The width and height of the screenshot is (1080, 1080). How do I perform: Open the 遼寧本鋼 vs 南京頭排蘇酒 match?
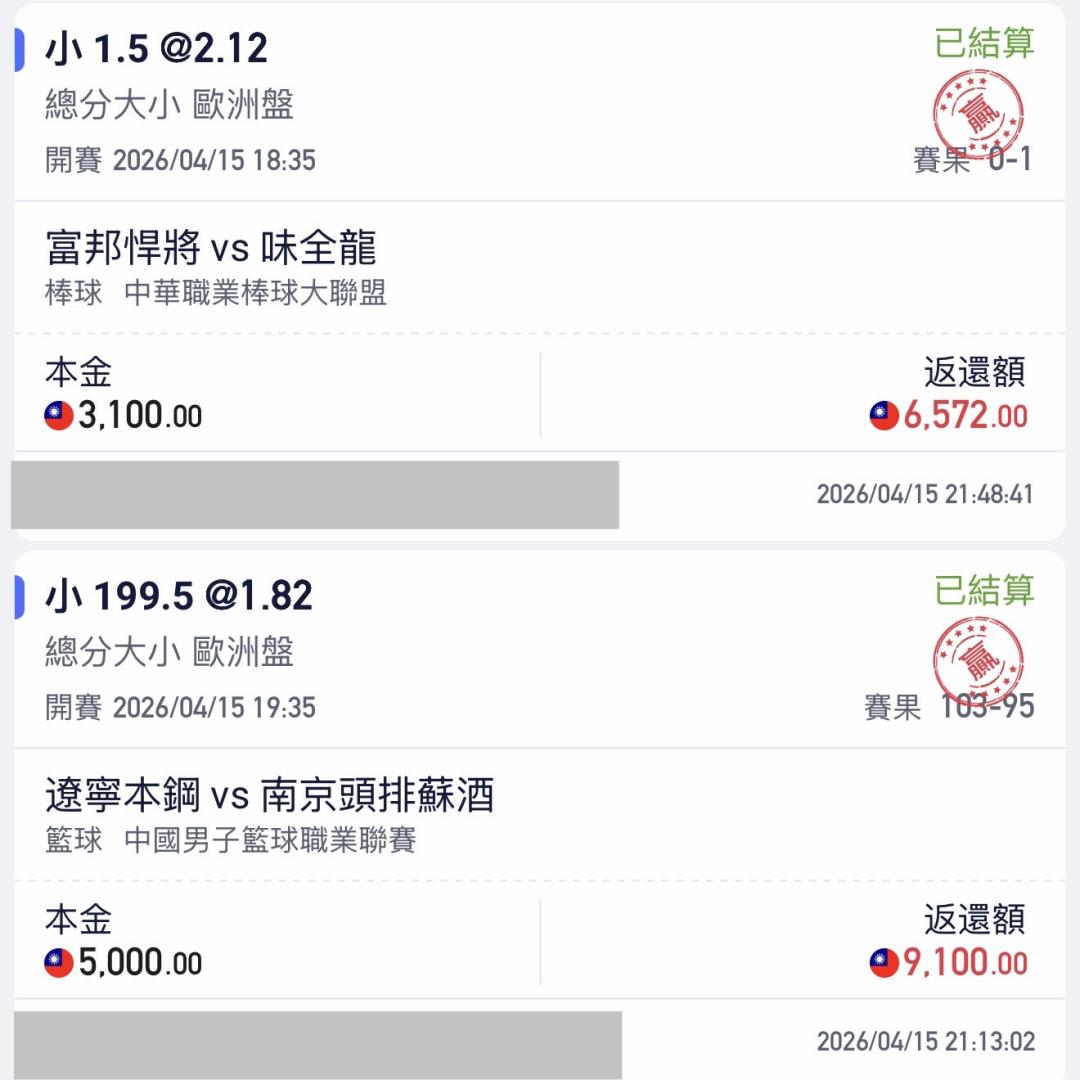point(270,796)
